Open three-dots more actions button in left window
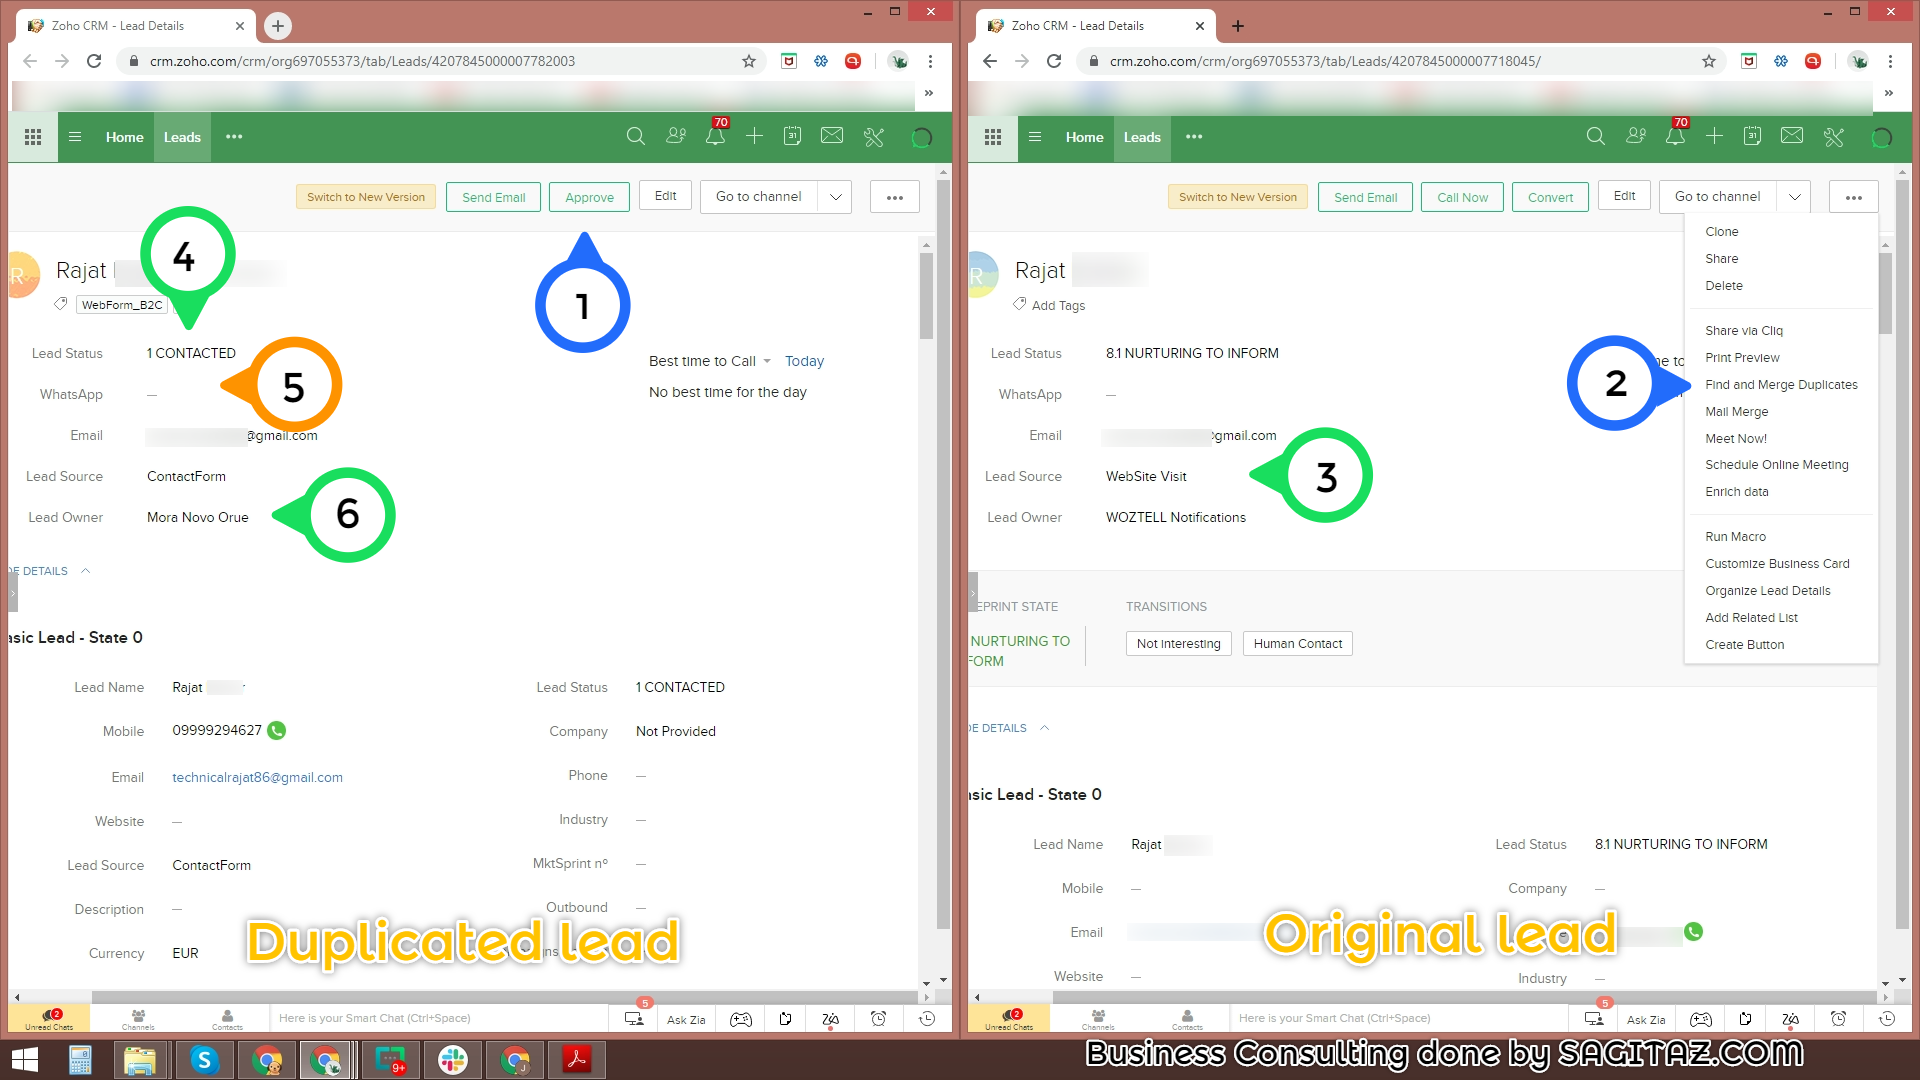This screenshot has width=1920, height=1080. point(894,197)
